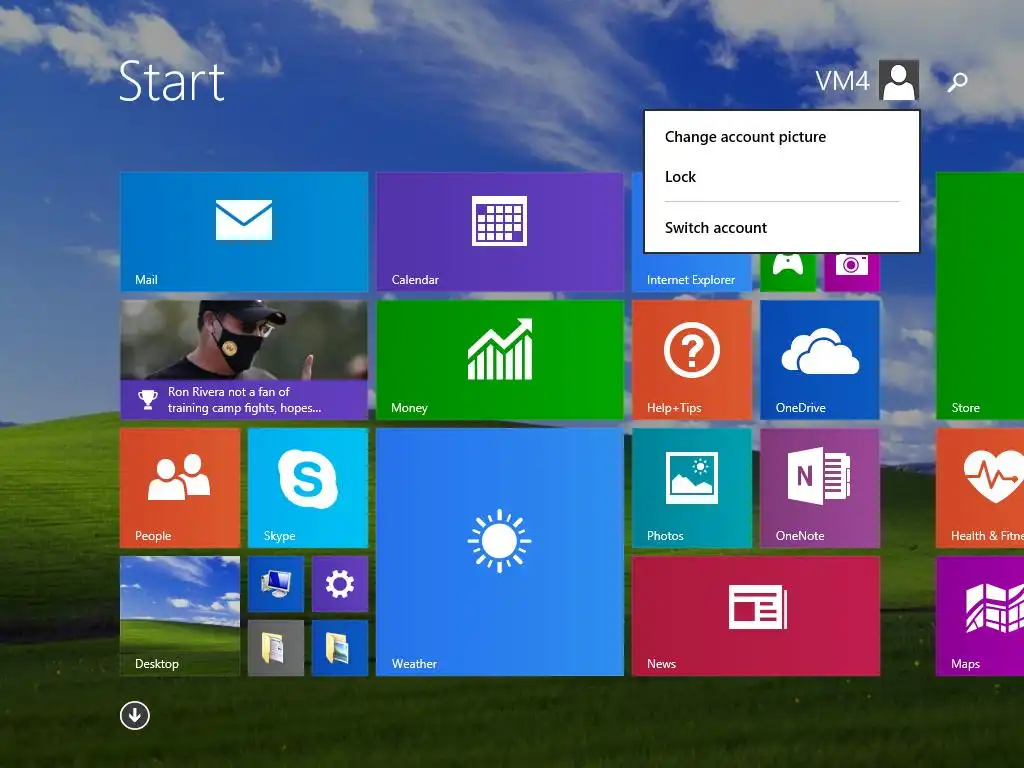Open the Pictures folder tile
The height and width of the screenshot is (768, 1024).
[x=340, y=648]
